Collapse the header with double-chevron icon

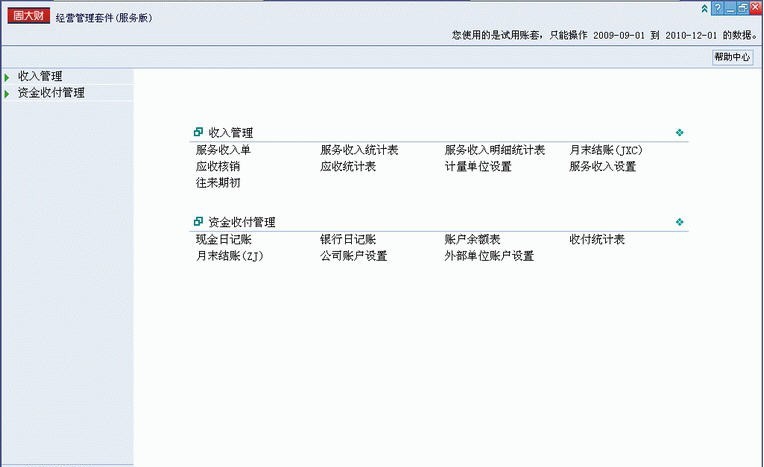click(x=705, y=8)
